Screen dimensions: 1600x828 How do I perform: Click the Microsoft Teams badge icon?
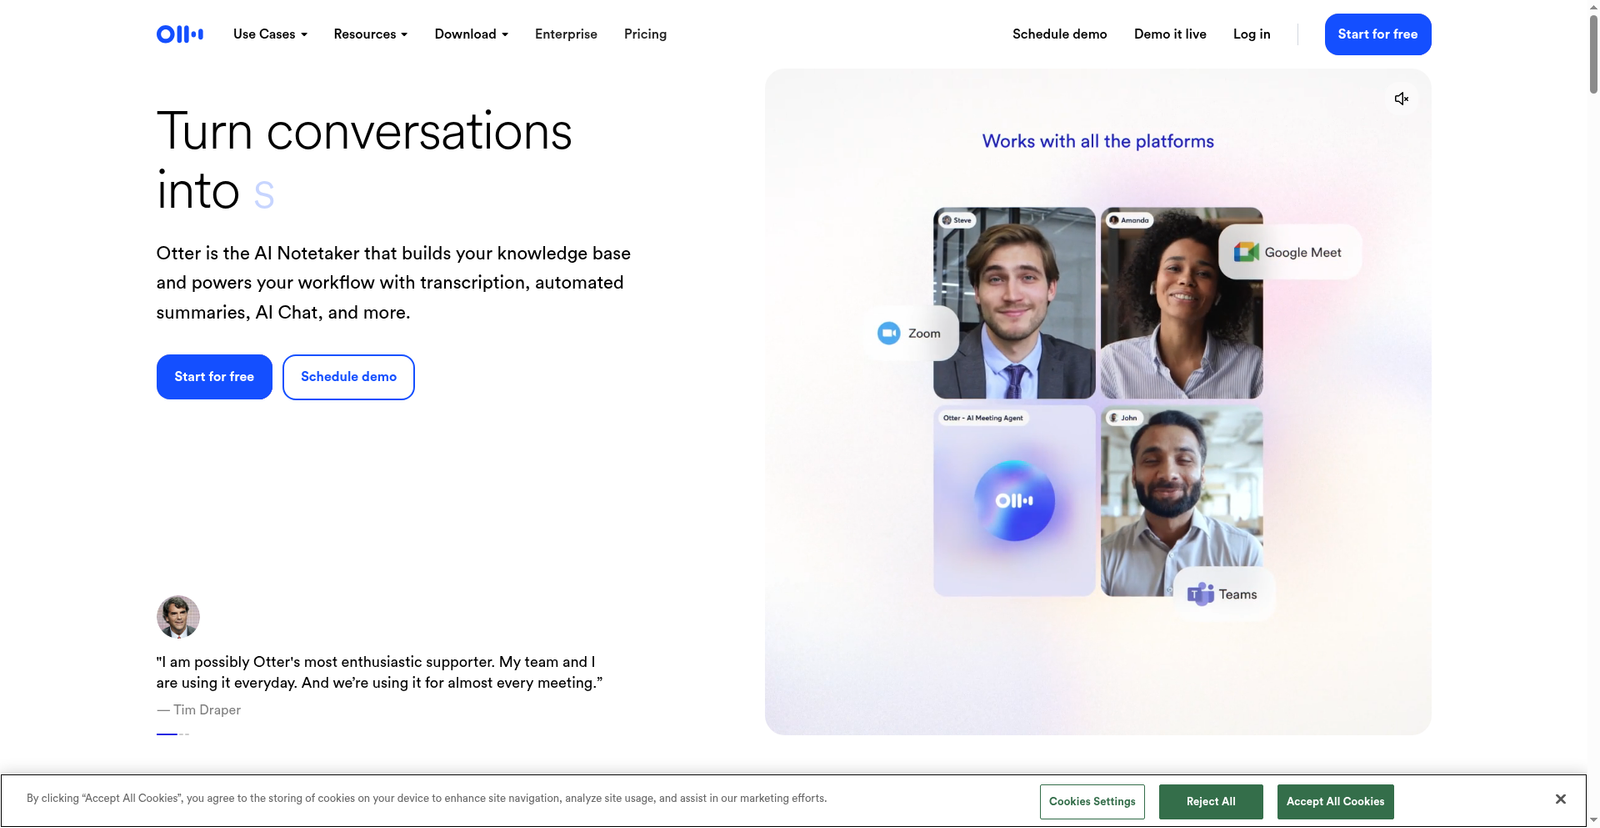(x=1200, y=594)
